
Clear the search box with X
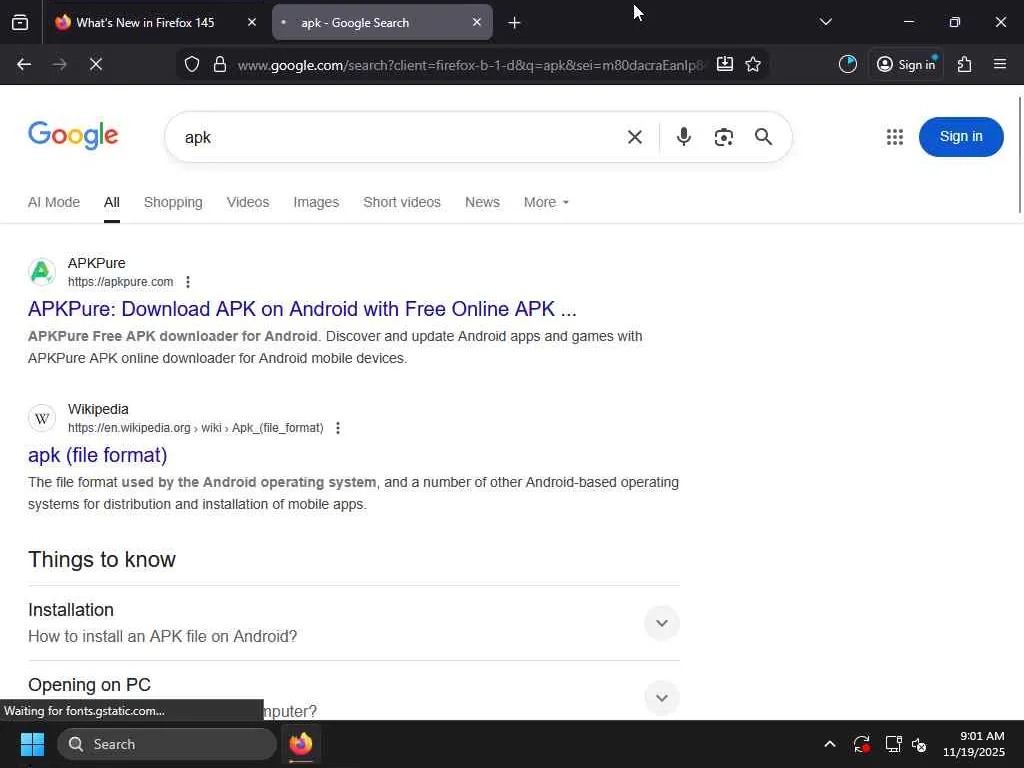[635, 137]
